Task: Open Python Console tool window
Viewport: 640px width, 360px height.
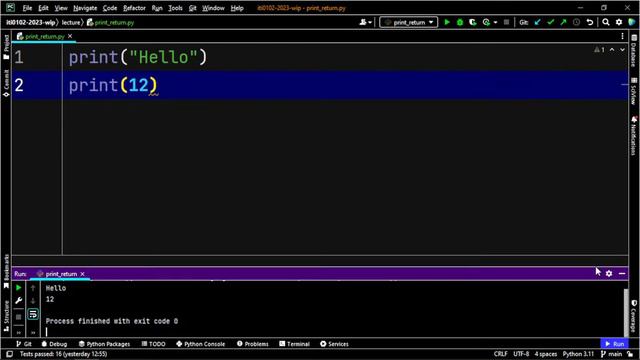Action: pyautogui.click(x=201, y=344)
